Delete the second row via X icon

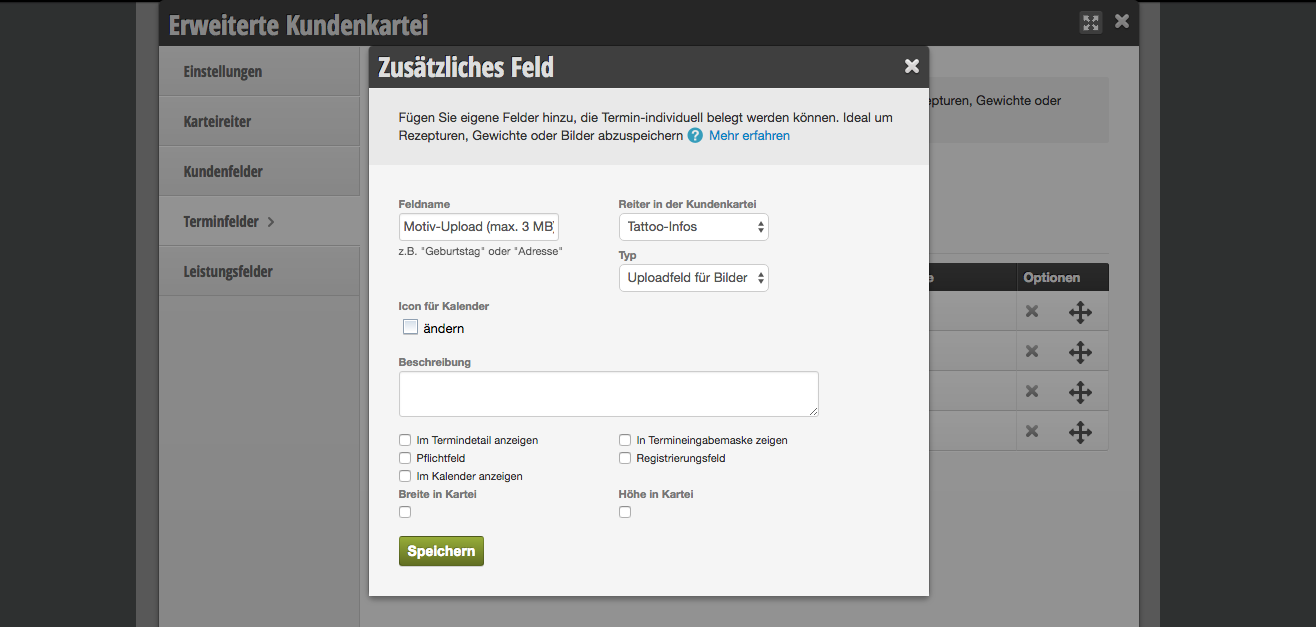tap(1032, 351)
